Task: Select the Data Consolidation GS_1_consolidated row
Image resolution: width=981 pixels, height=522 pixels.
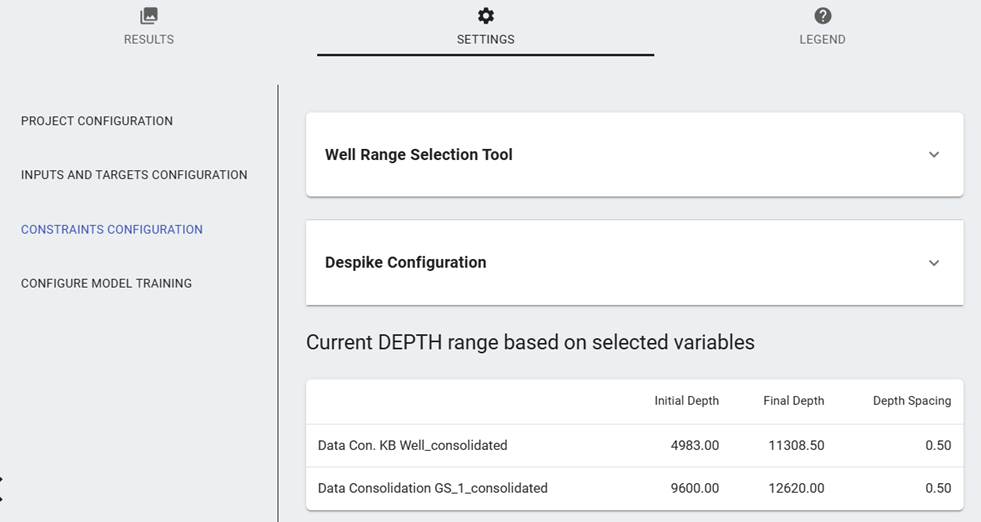Action: coord(433,488)
